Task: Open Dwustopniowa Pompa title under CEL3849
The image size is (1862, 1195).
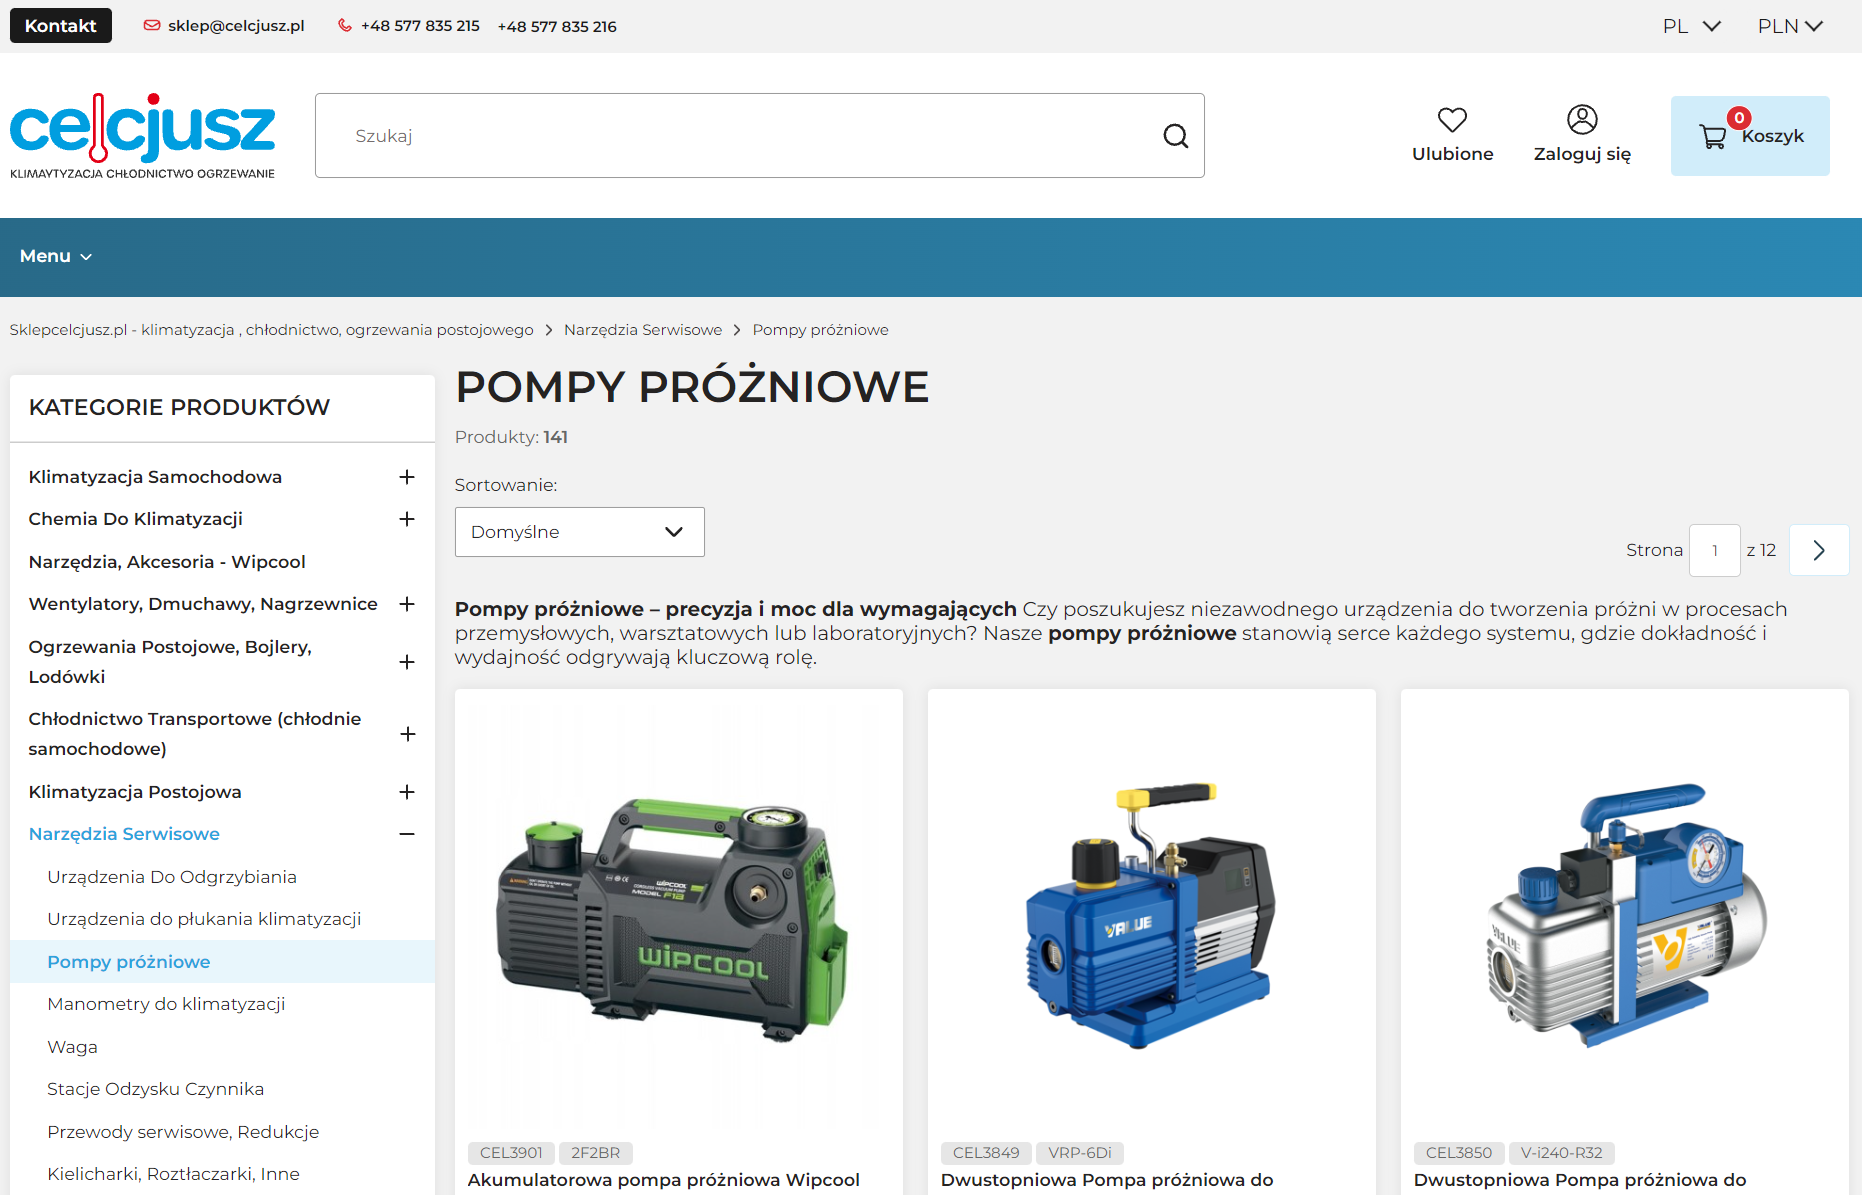Action: pyautogui.click(x=1107, y=1180)
